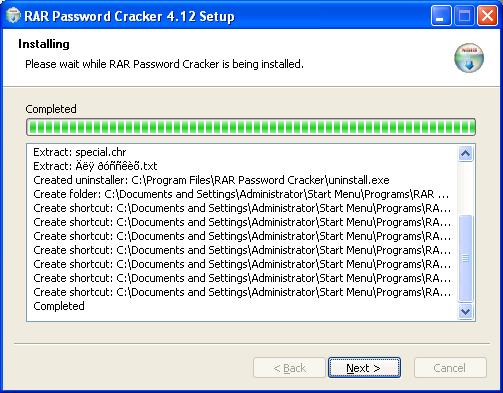Close the RAR Password Cracker Setup window

pos(487,16)
